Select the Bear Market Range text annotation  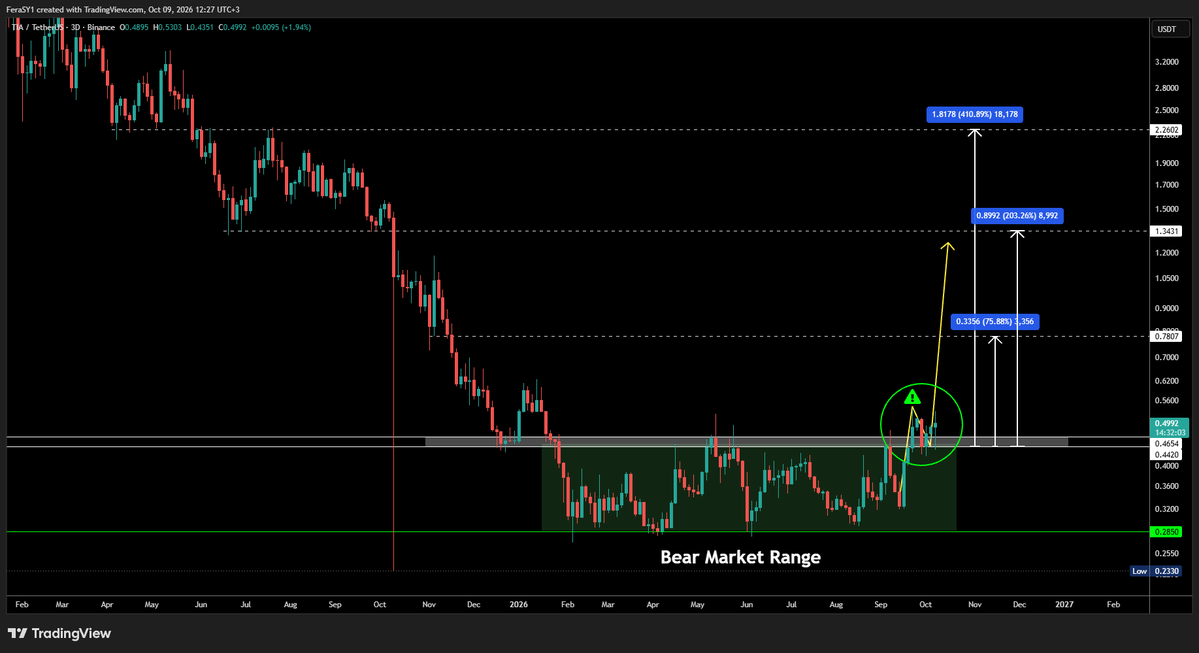point(740,557)
